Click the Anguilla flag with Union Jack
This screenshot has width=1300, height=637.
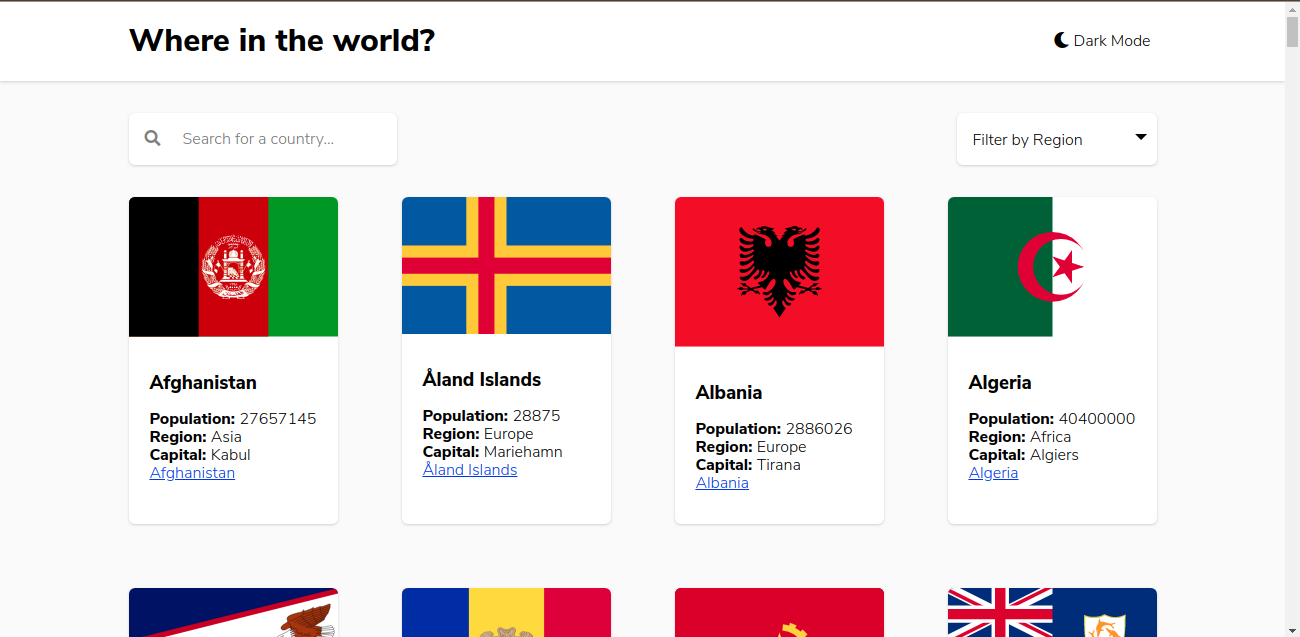pyautogui.click(x=1052, y=612)
